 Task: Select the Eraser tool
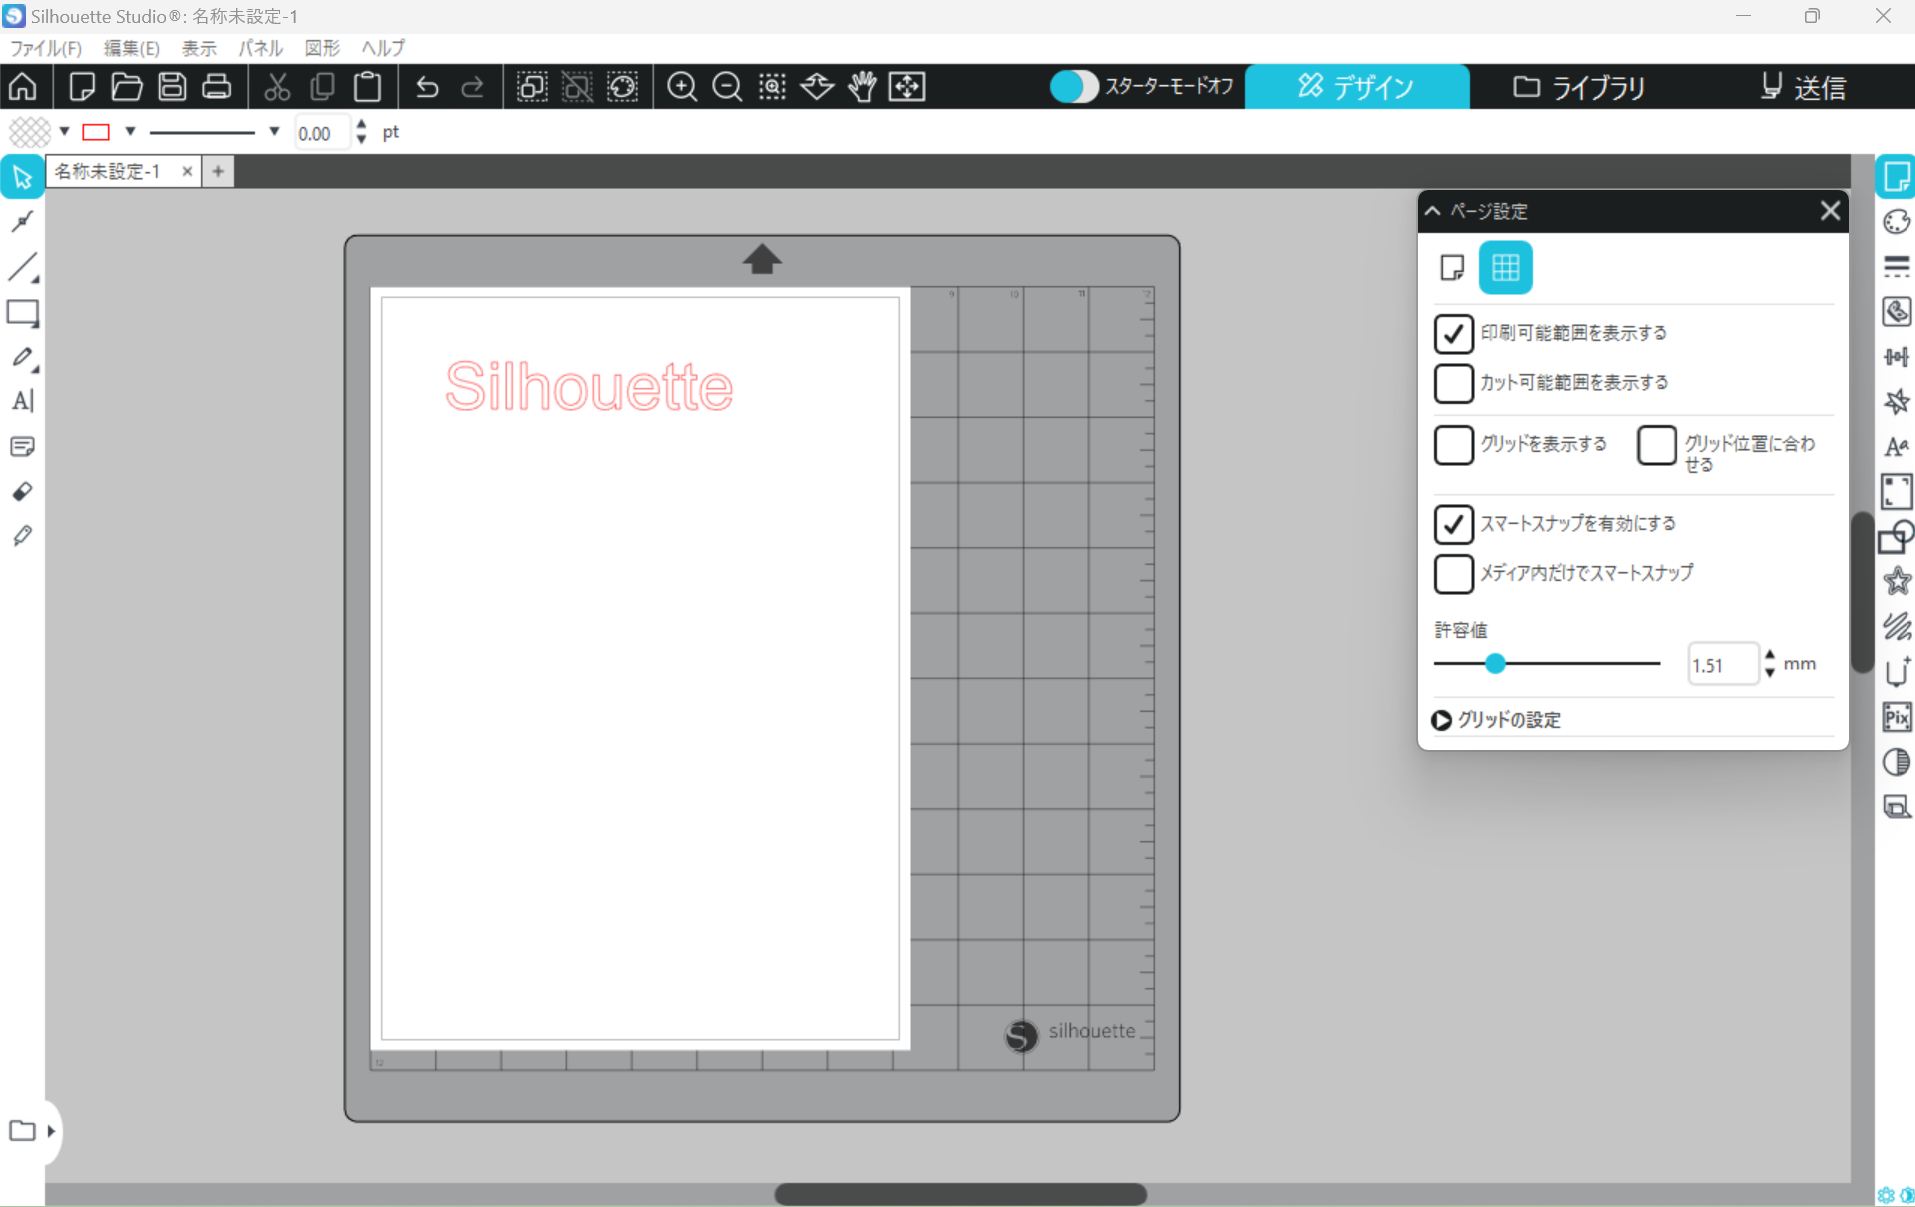(x=22, y=491)
